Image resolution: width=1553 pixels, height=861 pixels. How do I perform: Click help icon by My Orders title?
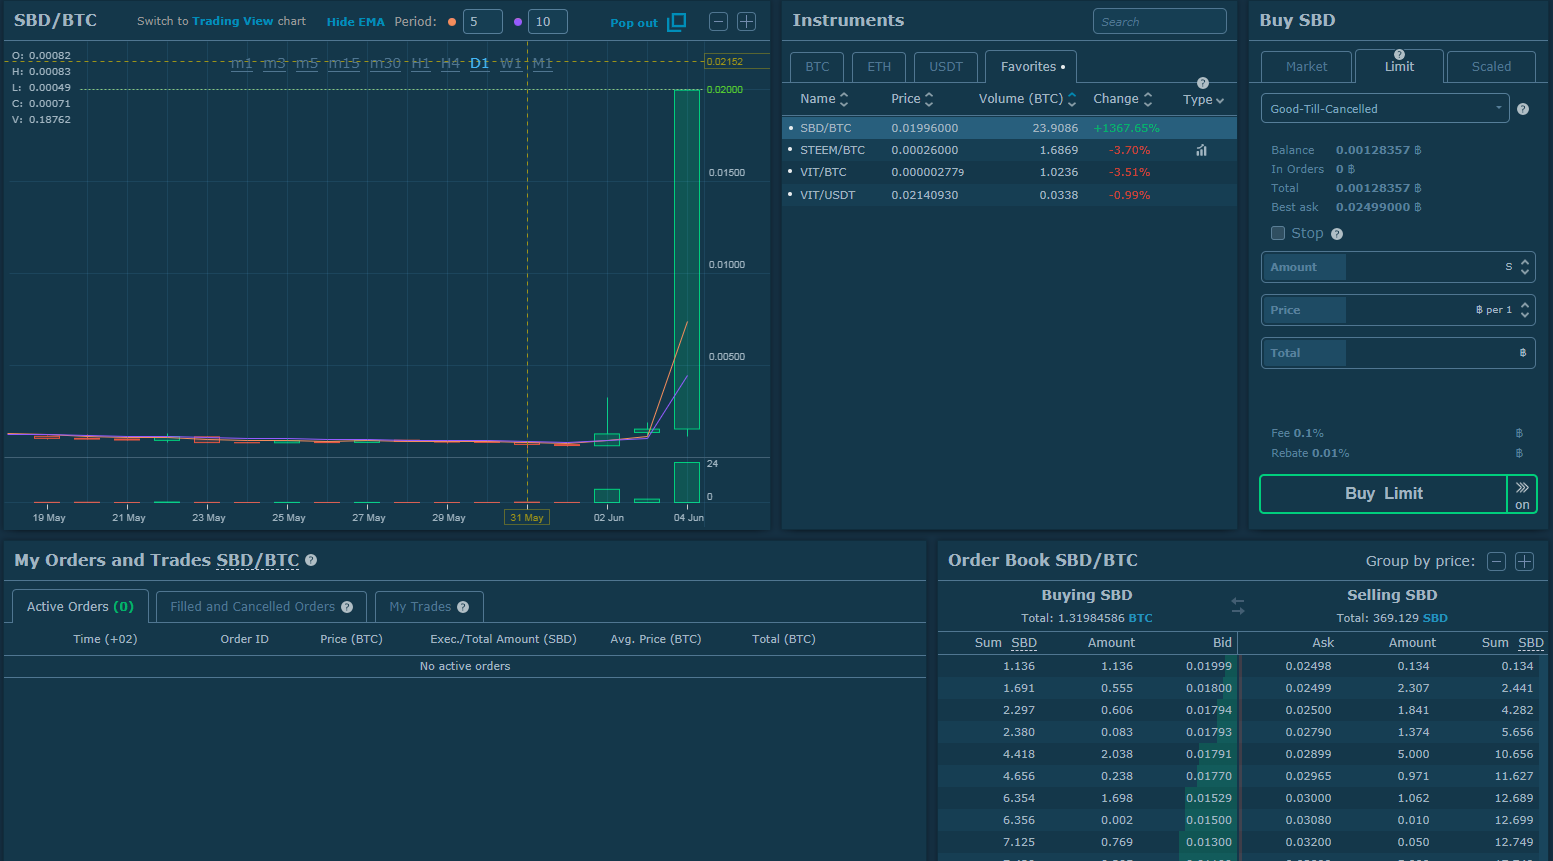click(311, 560)
